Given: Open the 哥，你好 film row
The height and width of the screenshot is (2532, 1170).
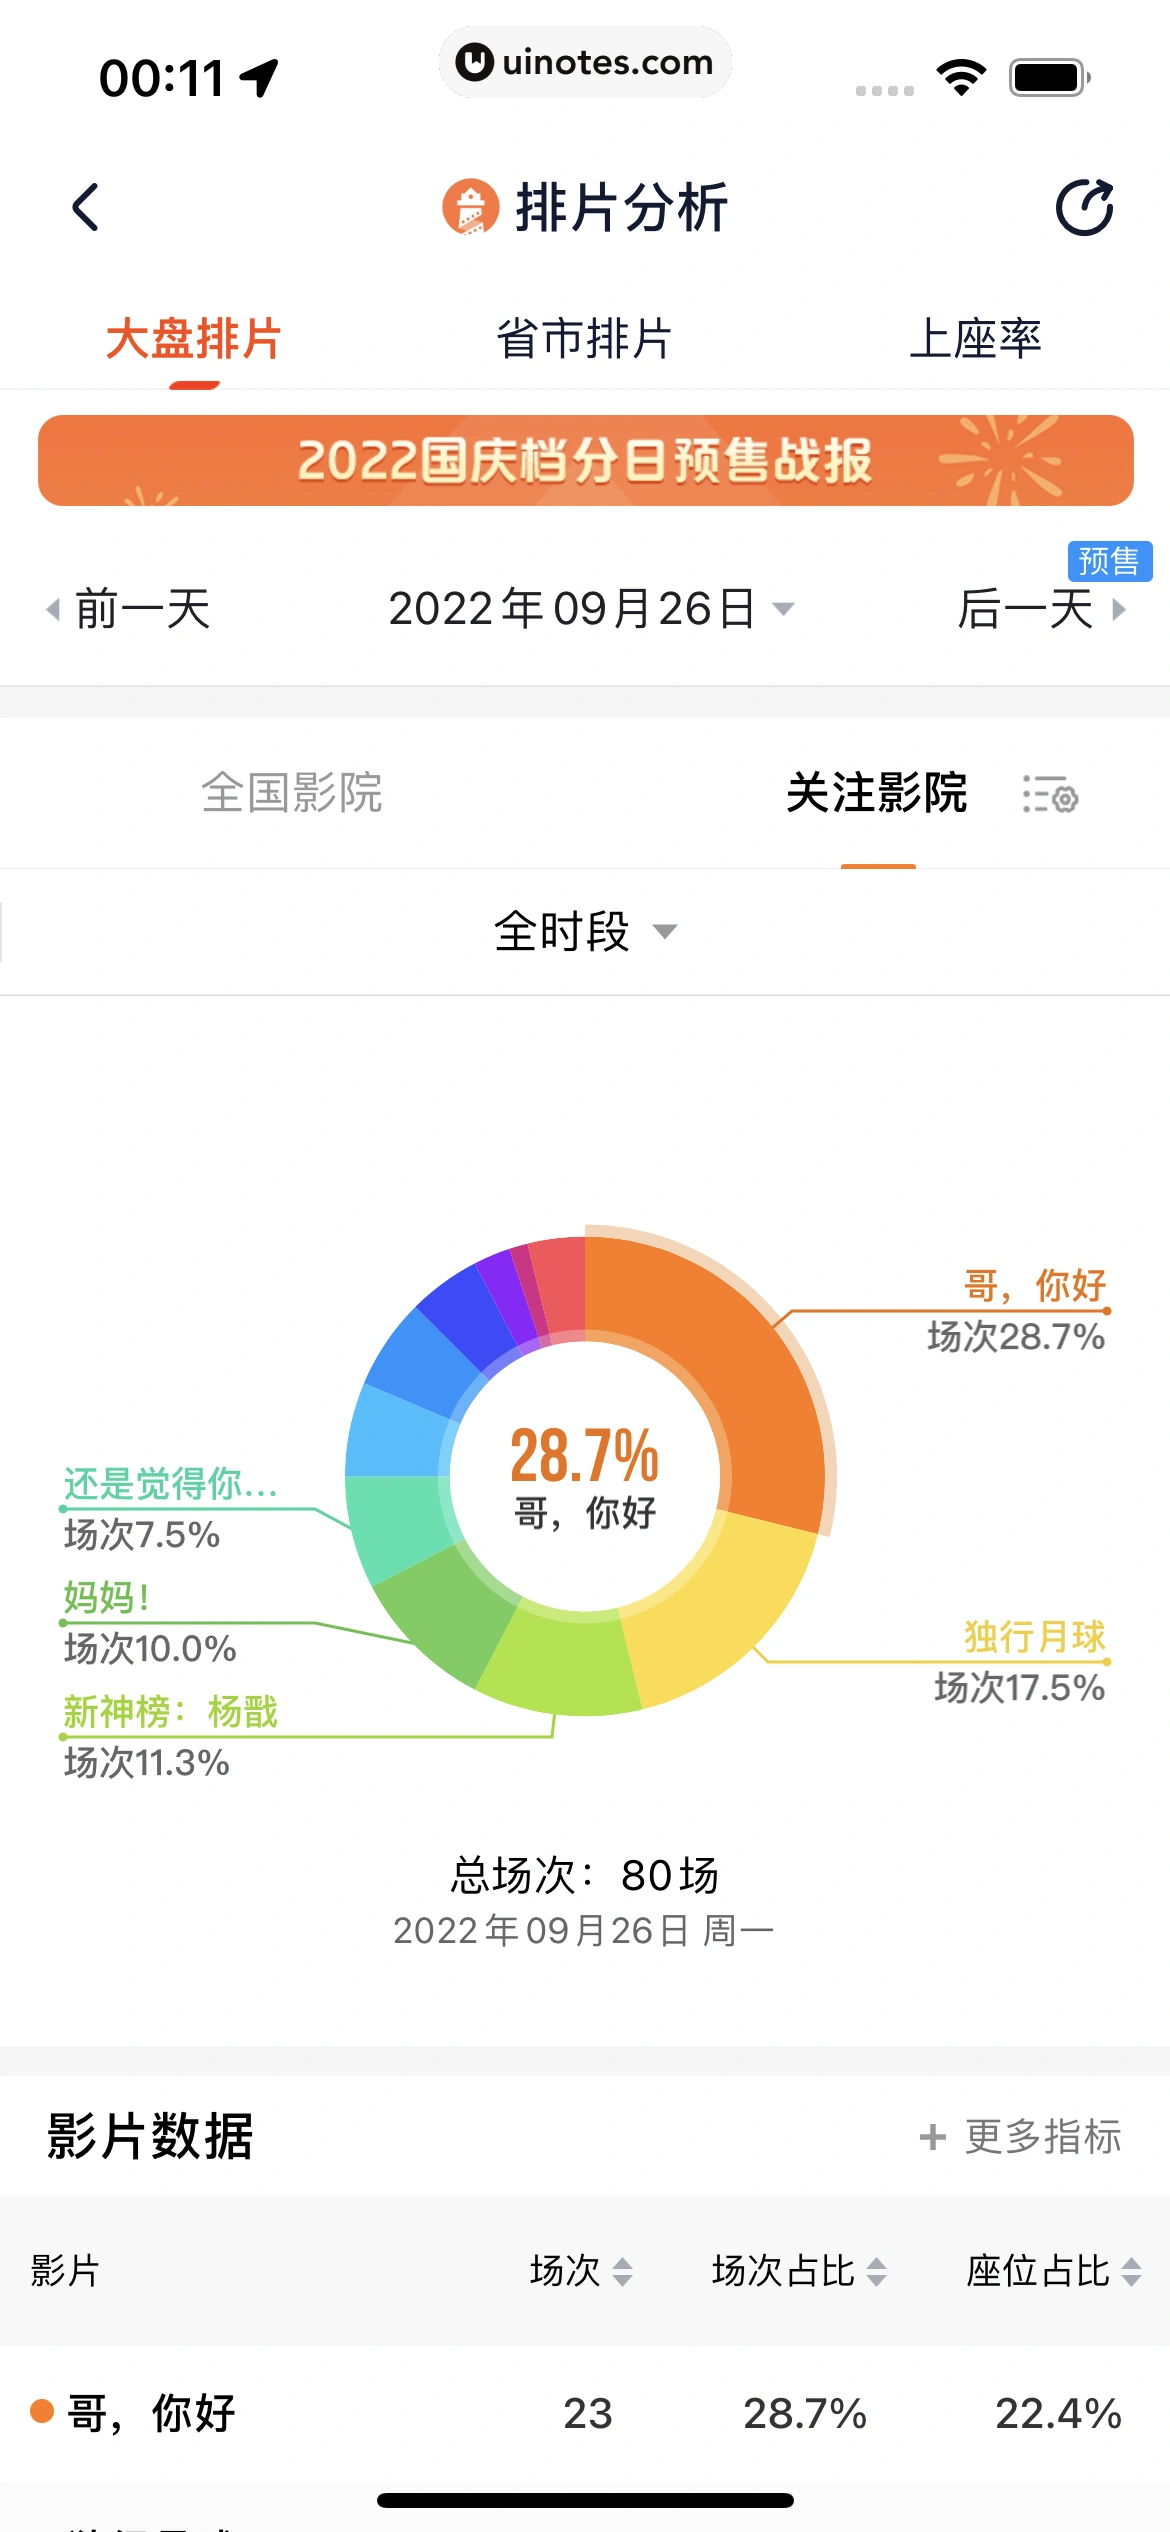Looking at the screenshot, I should (x=585, y=2413).
